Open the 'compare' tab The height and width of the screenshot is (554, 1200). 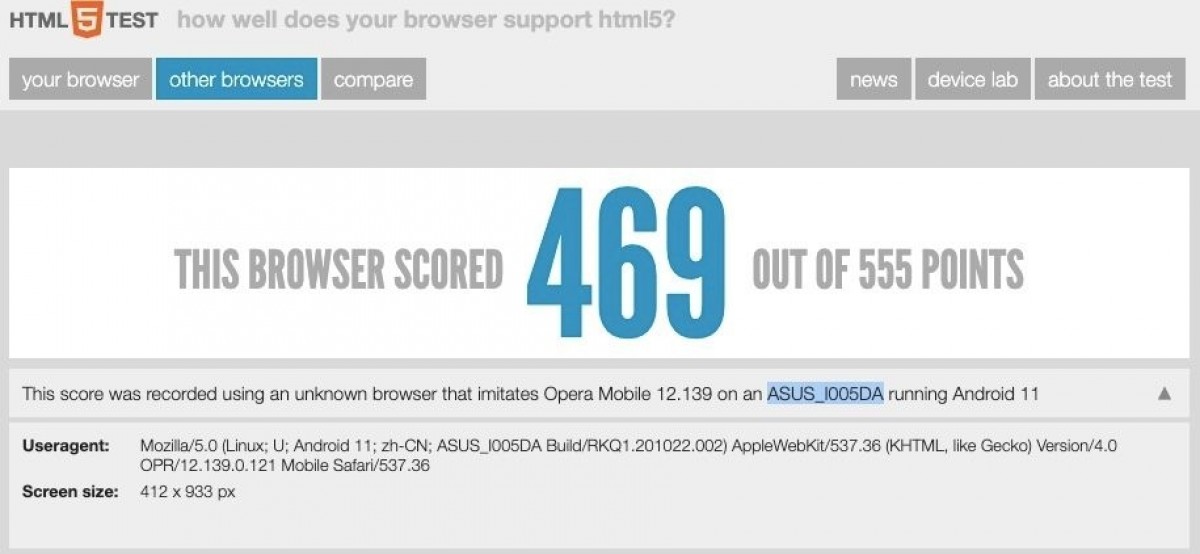point(373,80)
